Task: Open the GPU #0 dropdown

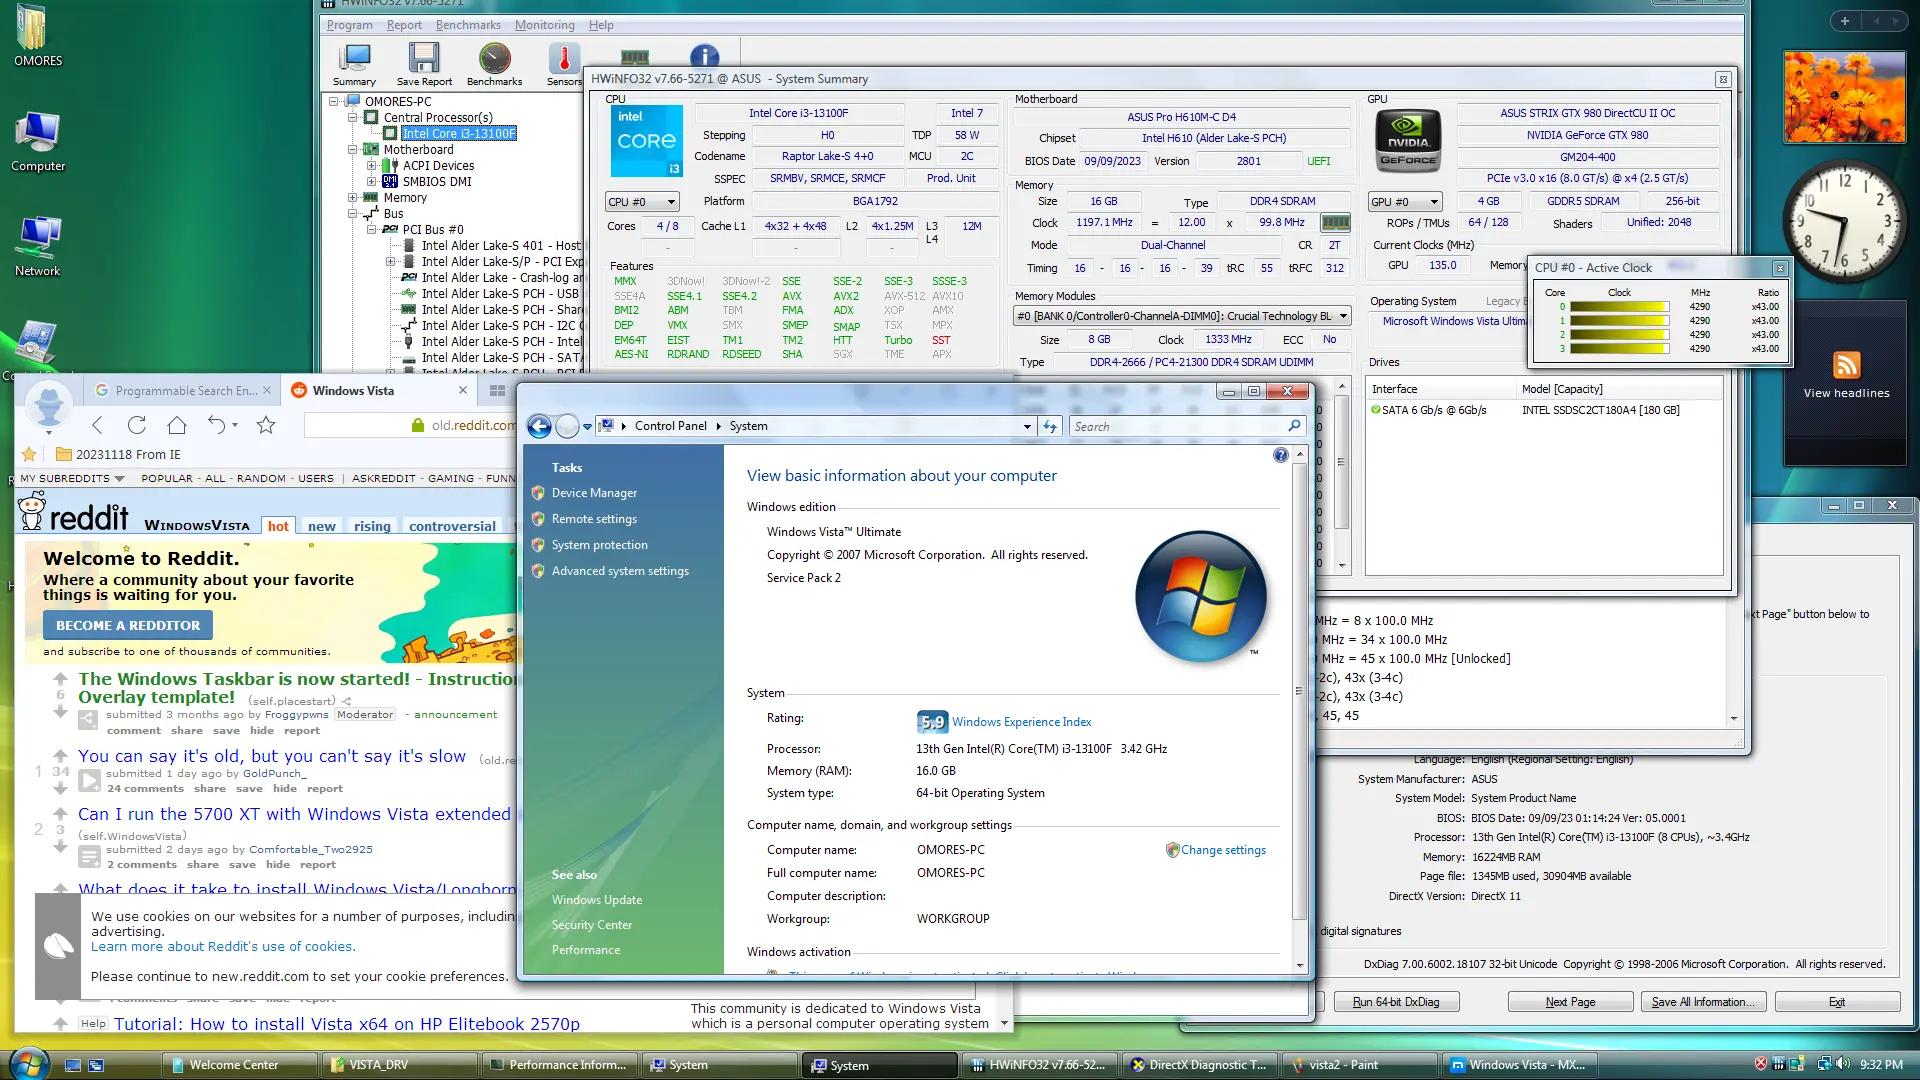Action: click(x=1405, y=202)
